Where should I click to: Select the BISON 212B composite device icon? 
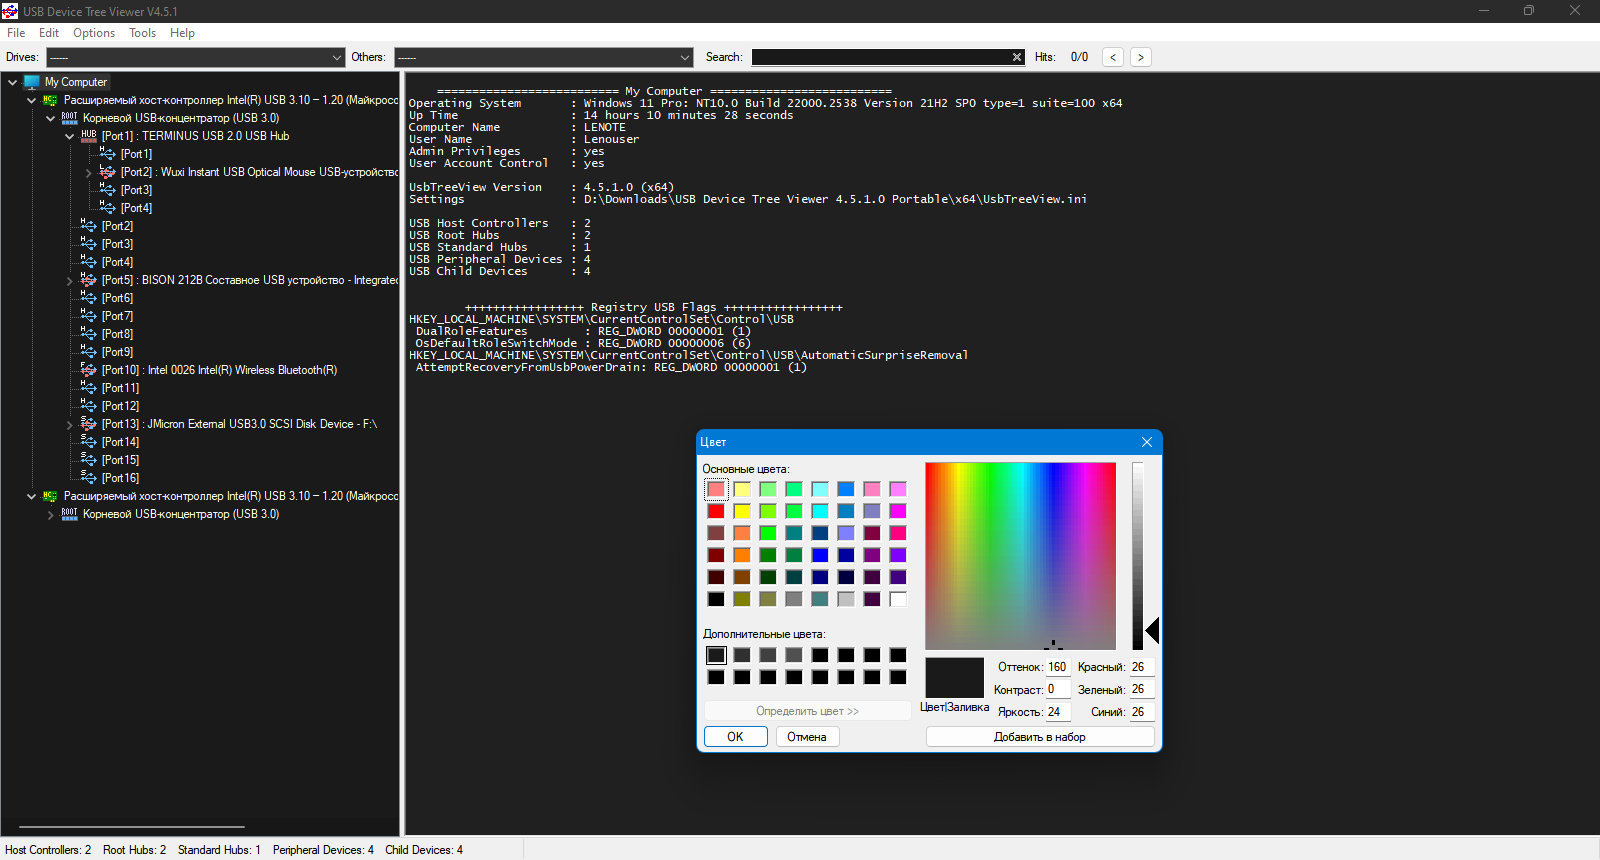click(89, 280)
